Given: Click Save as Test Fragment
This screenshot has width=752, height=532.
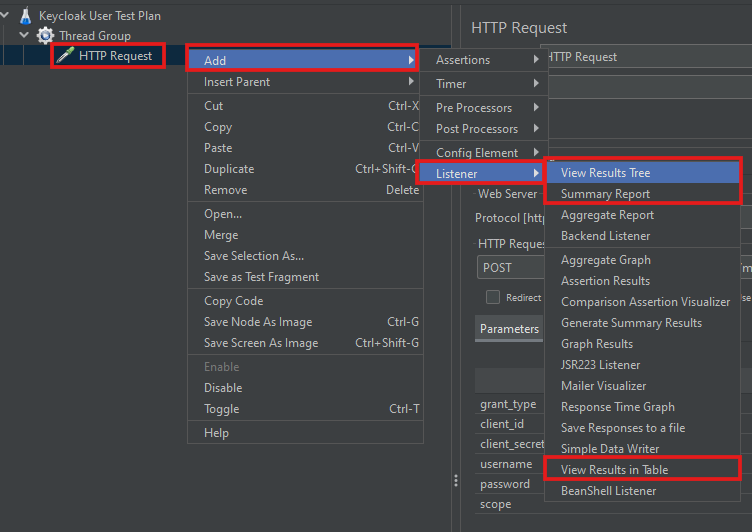Looking at the screenshot, I should 303,277.
